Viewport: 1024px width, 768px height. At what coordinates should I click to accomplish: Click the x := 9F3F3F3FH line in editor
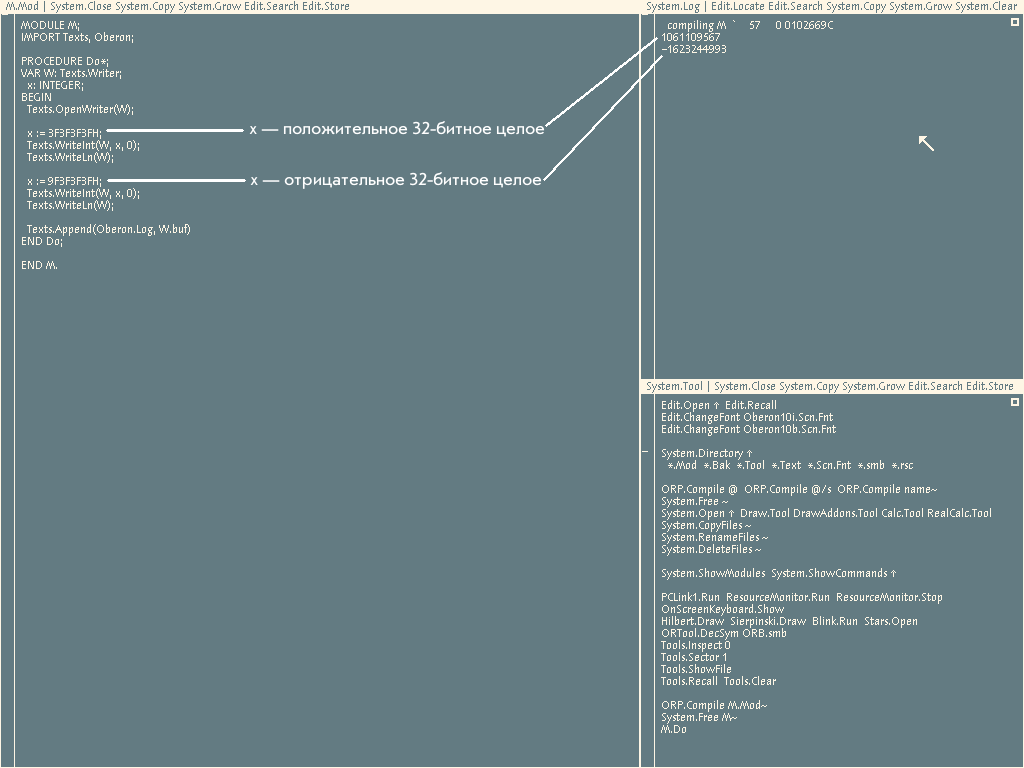(64, 181)
